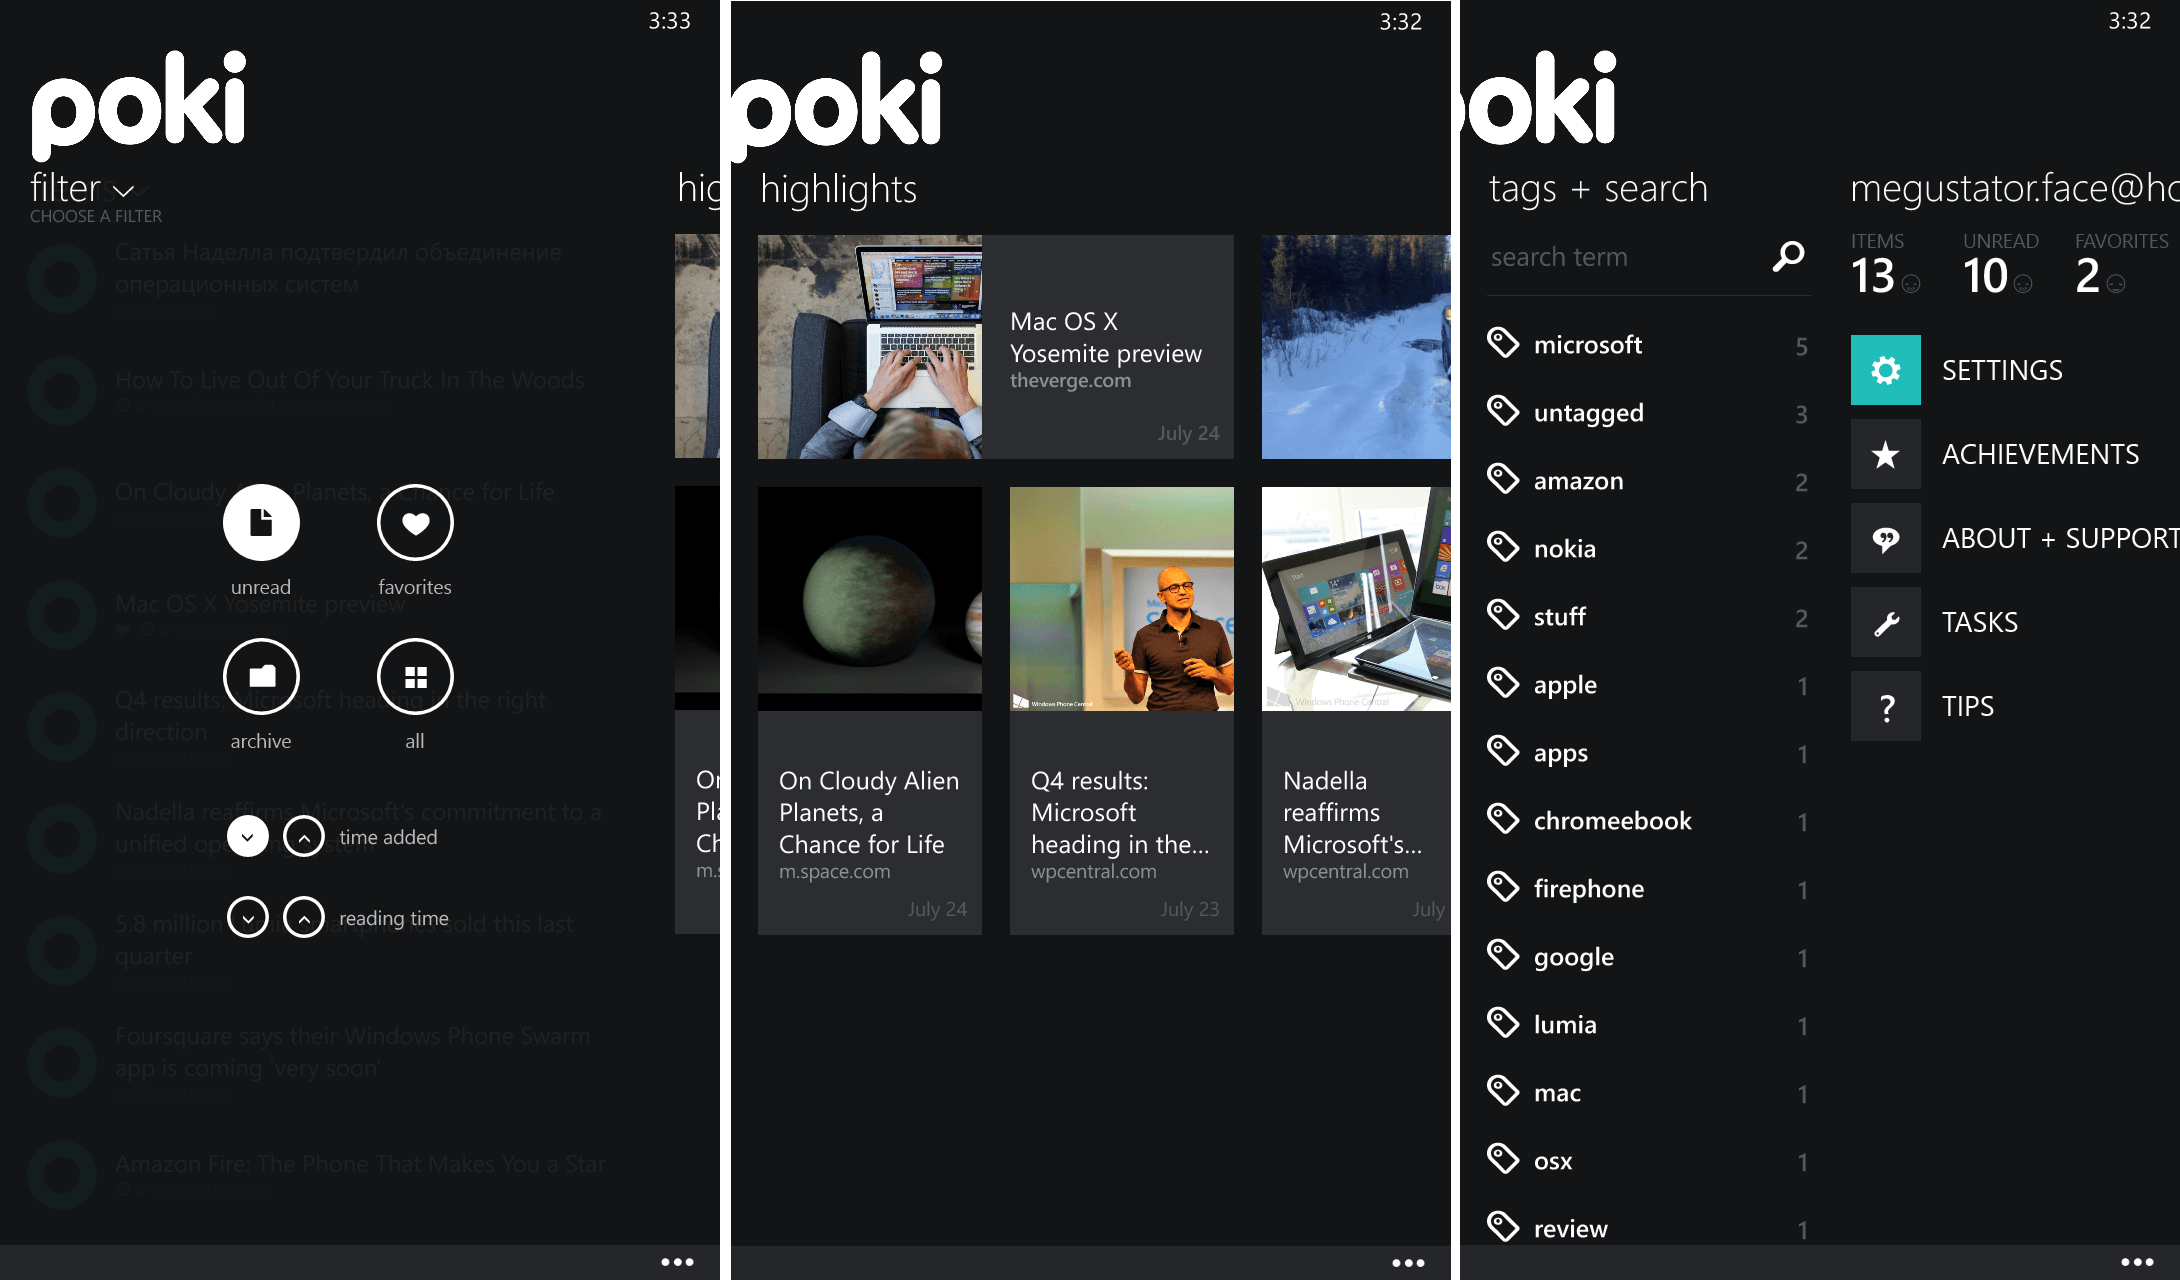Open the osx tag icon
Screen dimensions: 2180x1280
(x=1503, y=1158)
